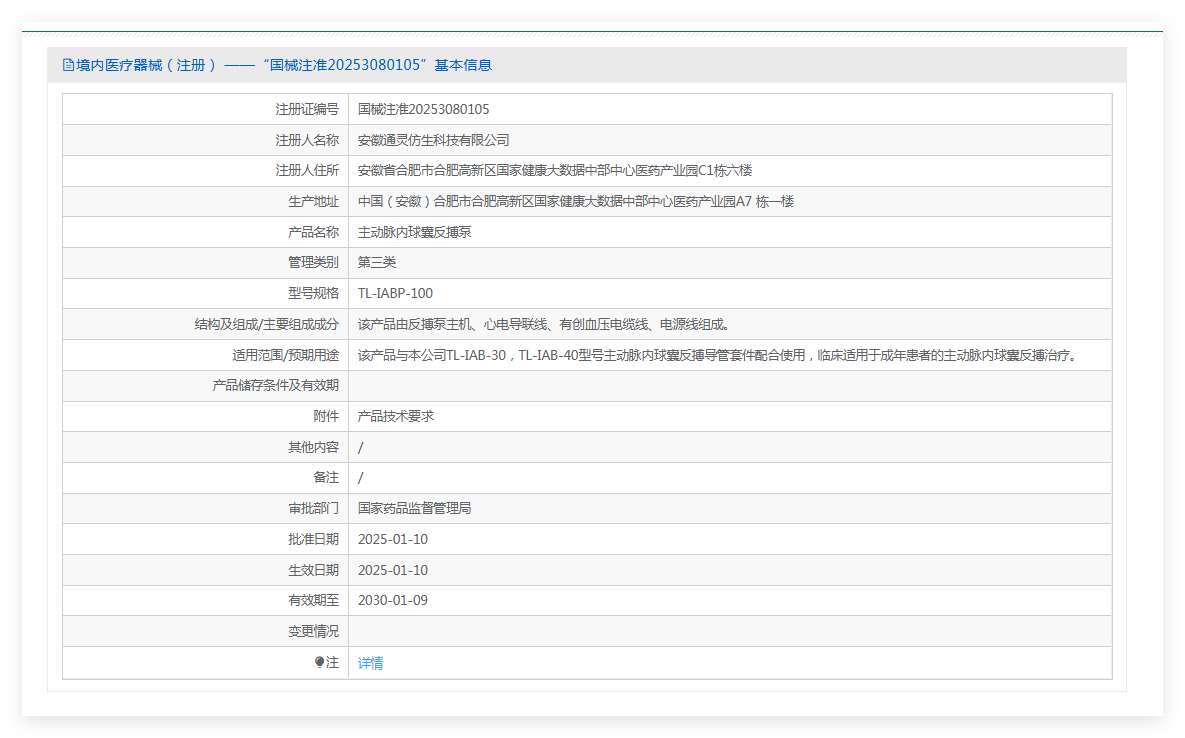Click the 备注 label cell
The height and width of the screenshot is (738, 1185).
[x=206, y=478]
